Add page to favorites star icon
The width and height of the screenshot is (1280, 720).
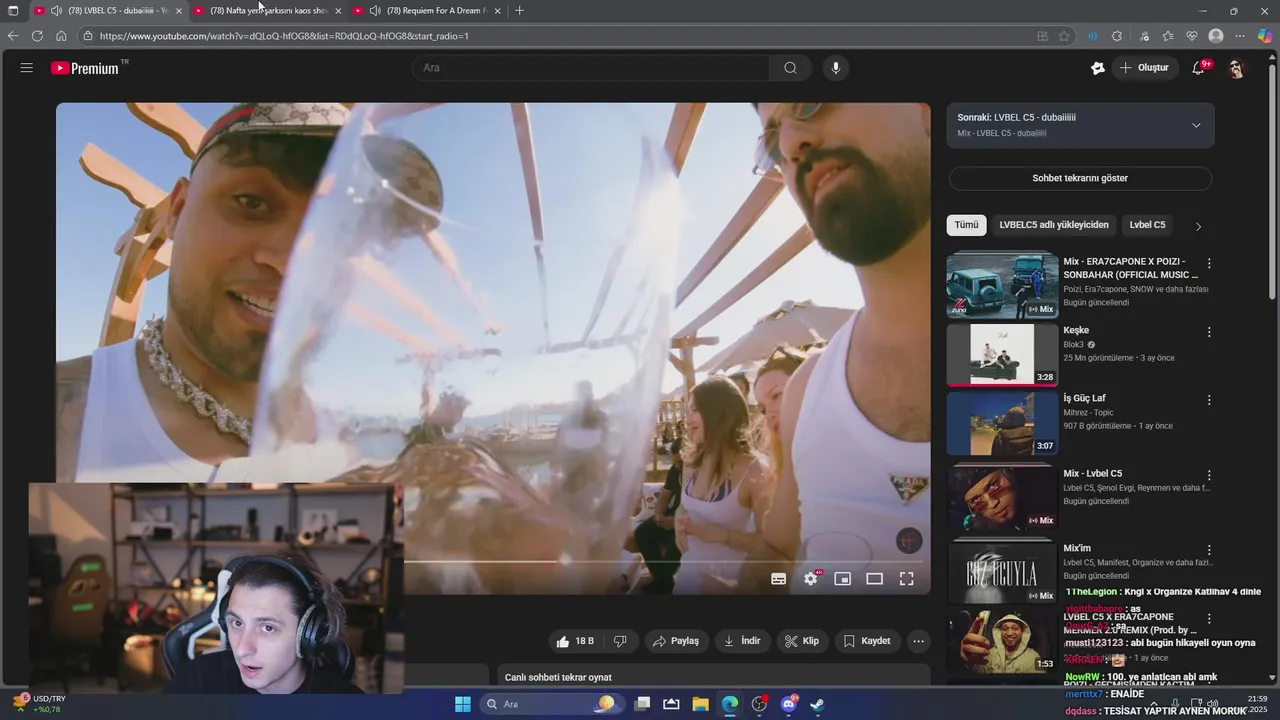[x=1064, y=36]
